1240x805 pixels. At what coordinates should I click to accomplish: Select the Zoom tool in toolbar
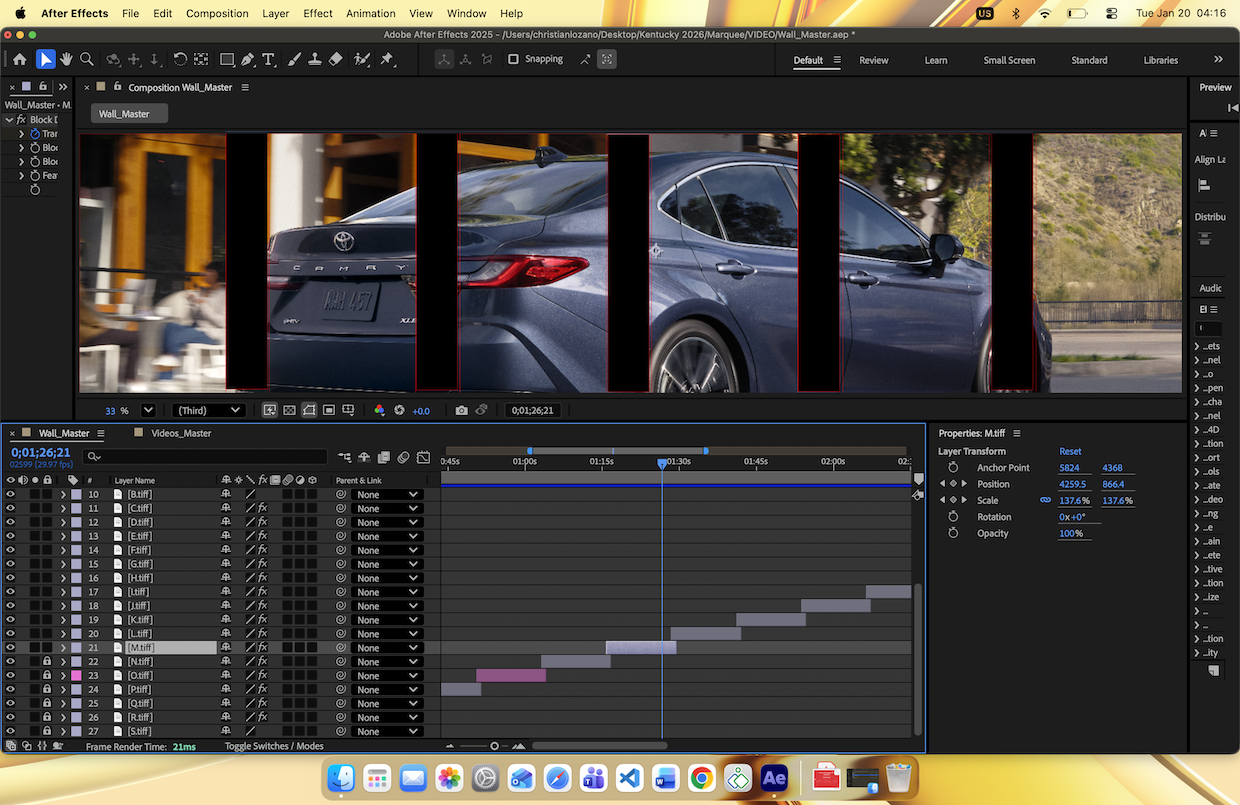(87, 59)
